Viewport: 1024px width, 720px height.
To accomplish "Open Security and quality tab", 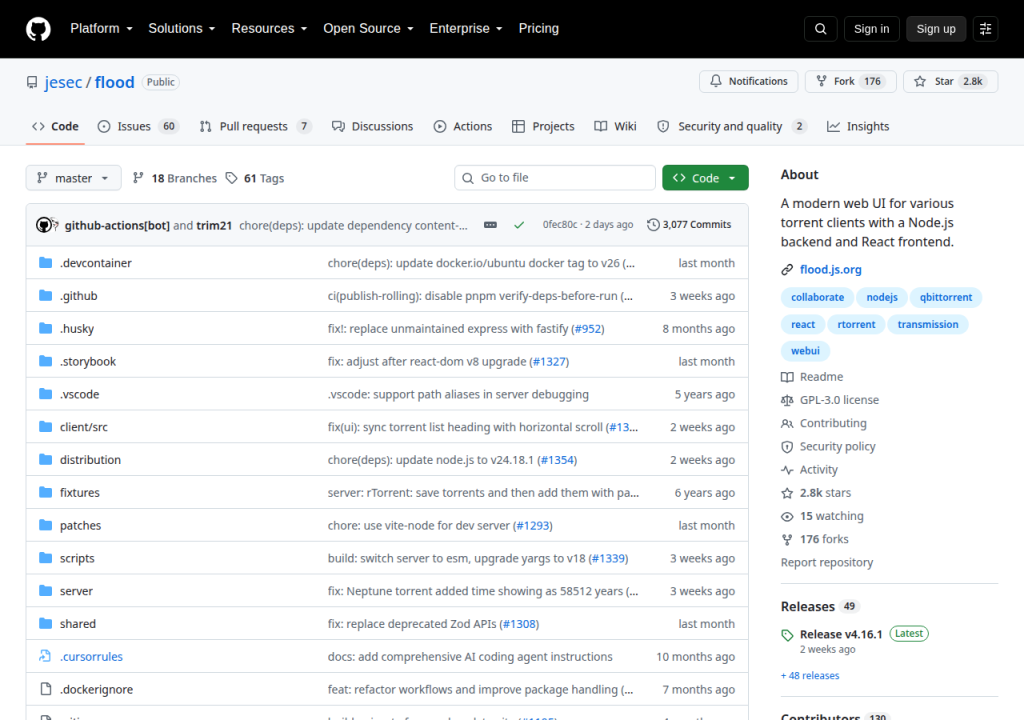I will 731,126.
